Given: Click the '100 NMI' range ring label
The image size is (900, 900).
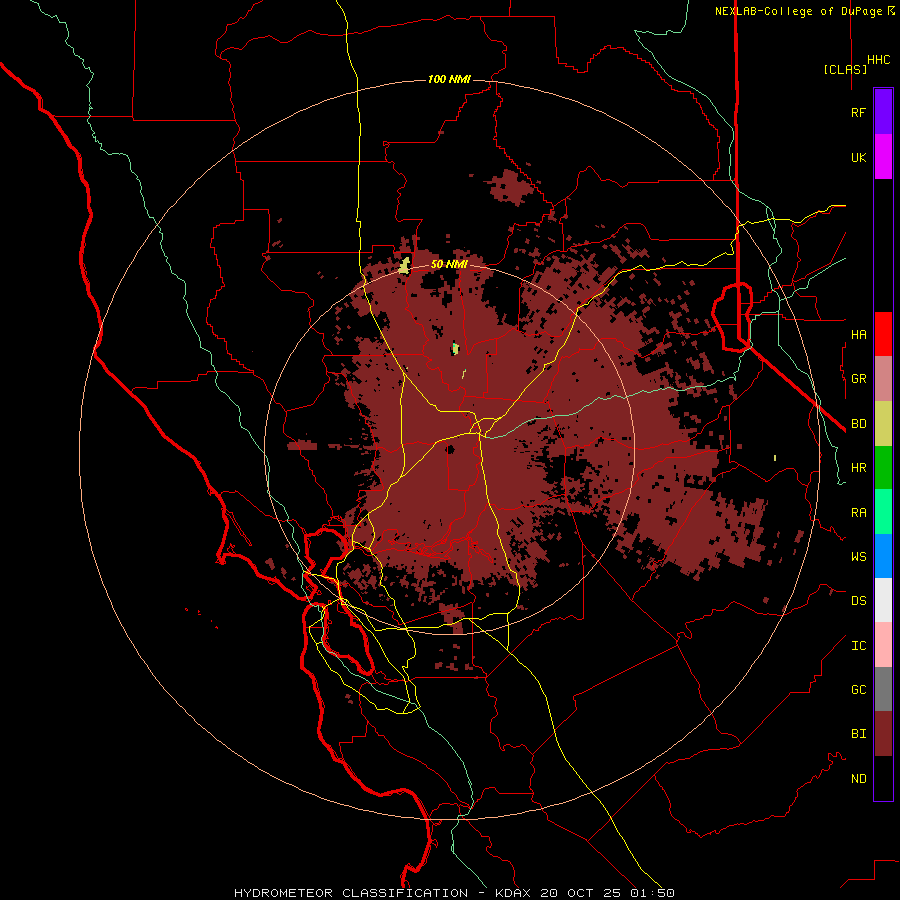Looking at the screenshot, I should pyautogui.click(x=449, y=79).
